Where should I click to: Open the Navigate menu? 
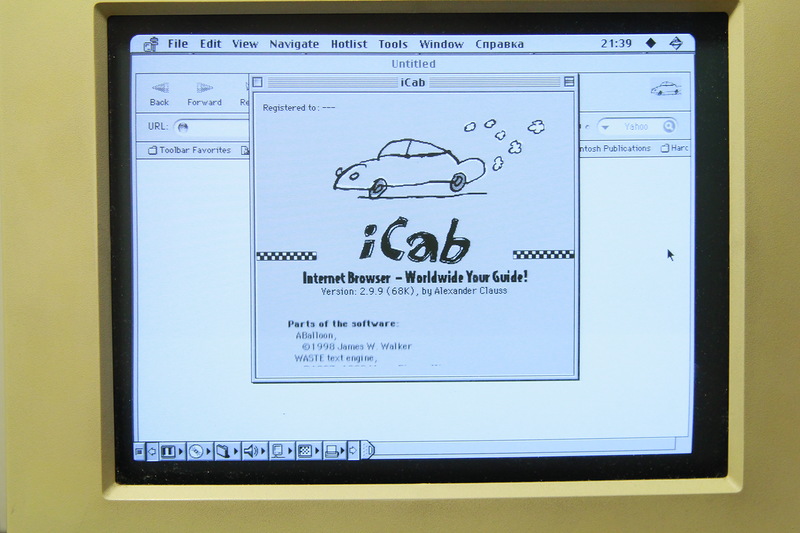pos(294,44)
